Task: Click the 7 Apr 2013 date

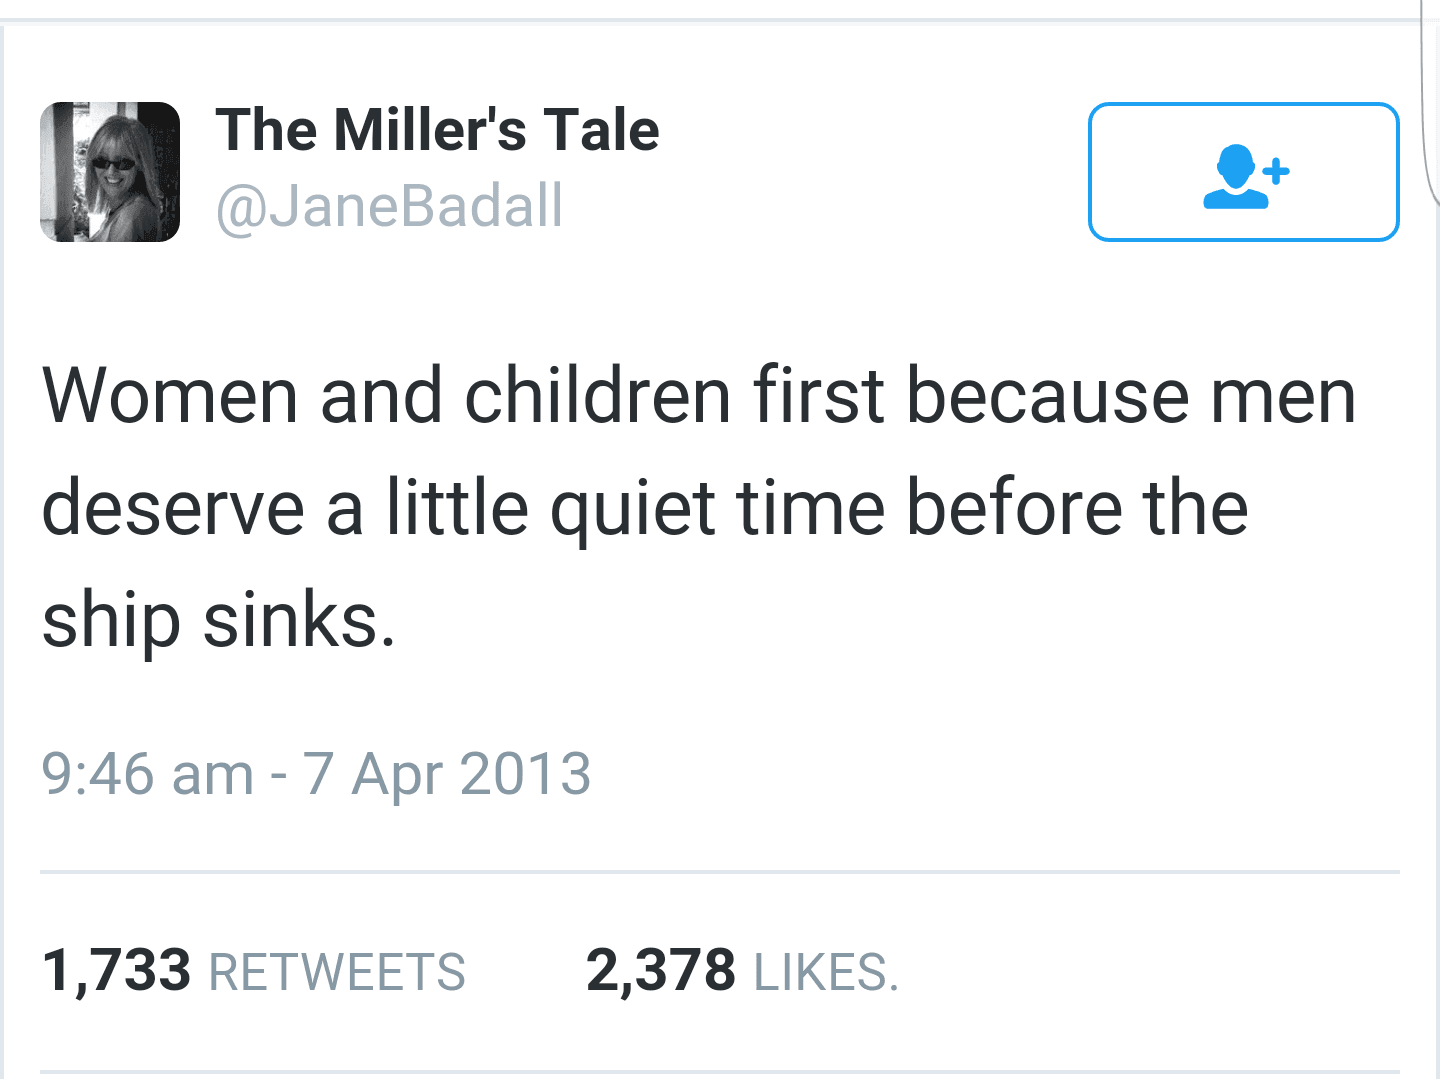Action: coord(447,775)
